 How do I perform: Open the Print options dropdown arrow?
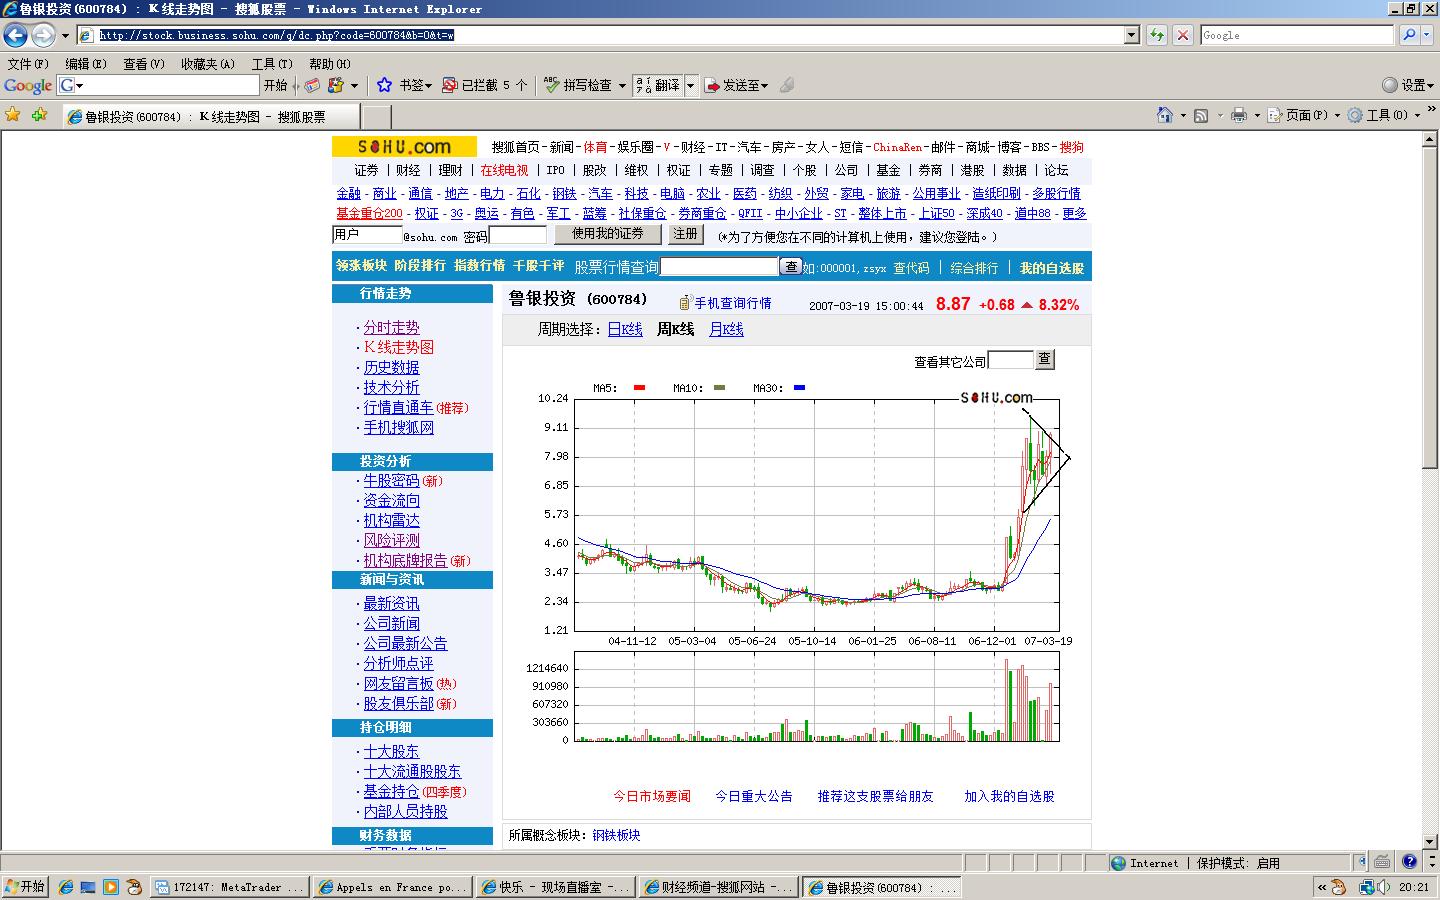pyautogui.click(x=1256, y=115)
